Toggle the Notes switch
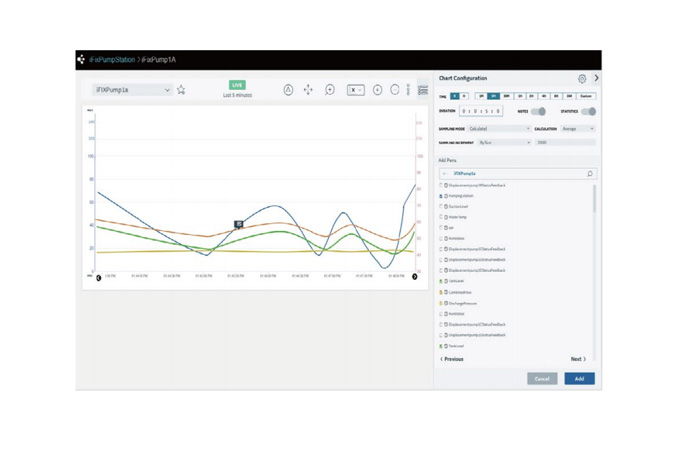 coord(539,112)
